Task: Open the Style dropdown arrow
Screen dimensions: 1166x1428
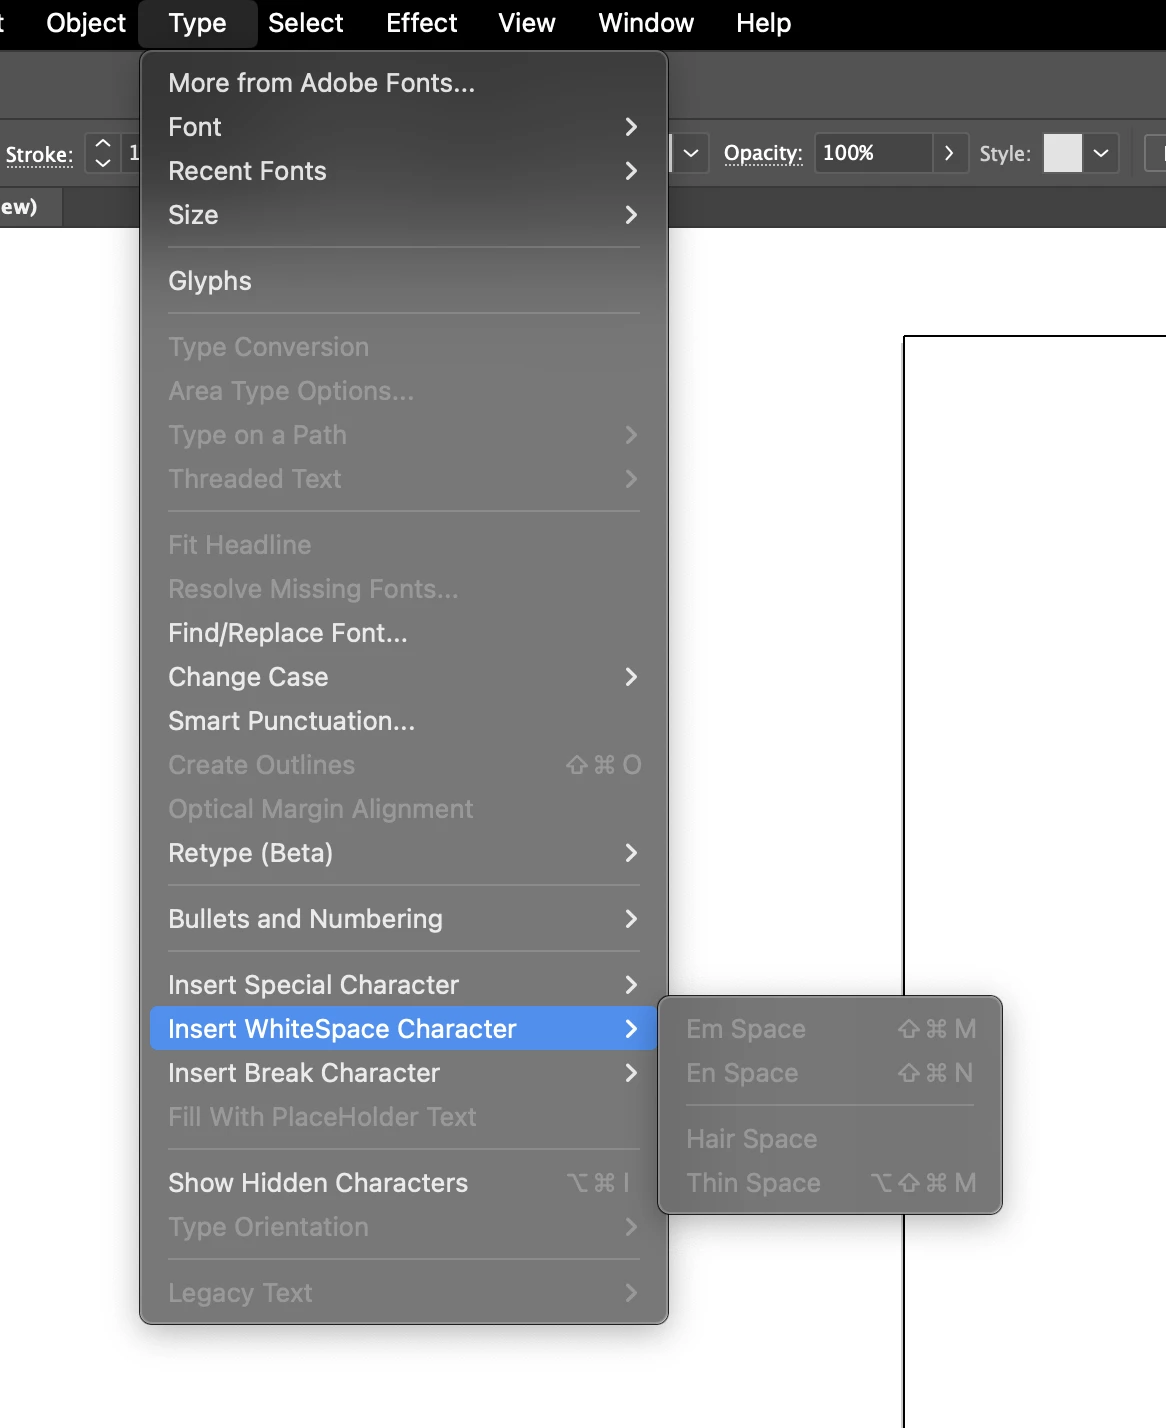Action: 1101,153
